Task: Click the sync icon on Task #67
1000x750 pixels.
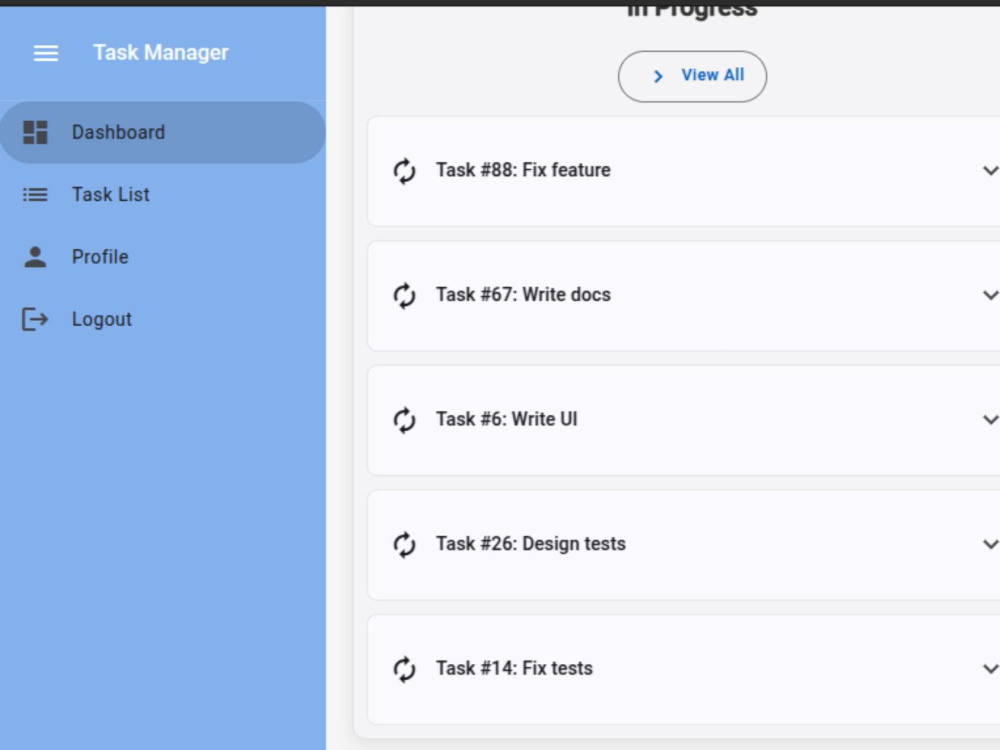Action: [x=404, y=295]
